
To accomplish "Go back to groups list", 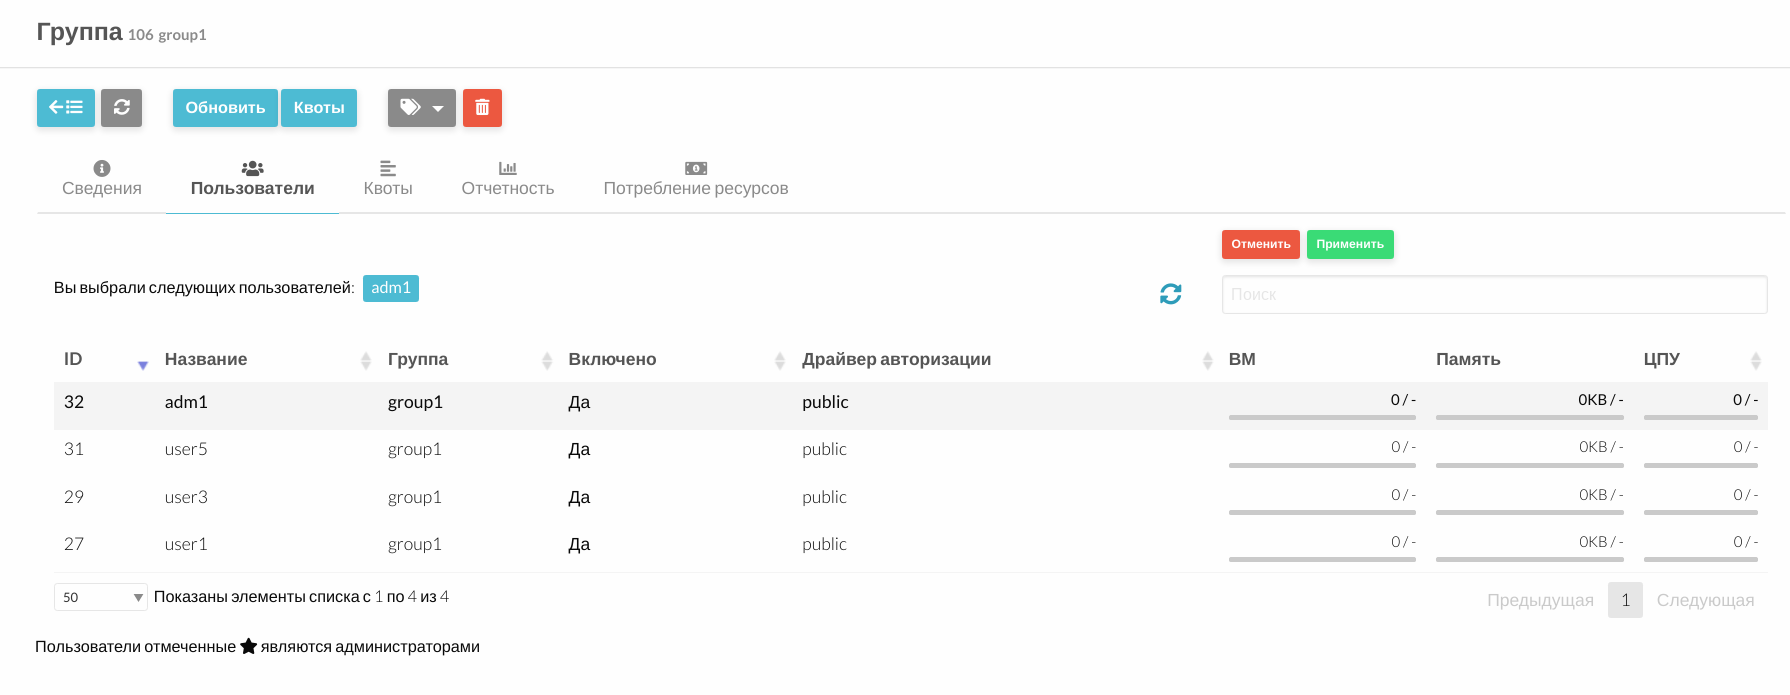I will pyautogui.click(x=66, y=108).
